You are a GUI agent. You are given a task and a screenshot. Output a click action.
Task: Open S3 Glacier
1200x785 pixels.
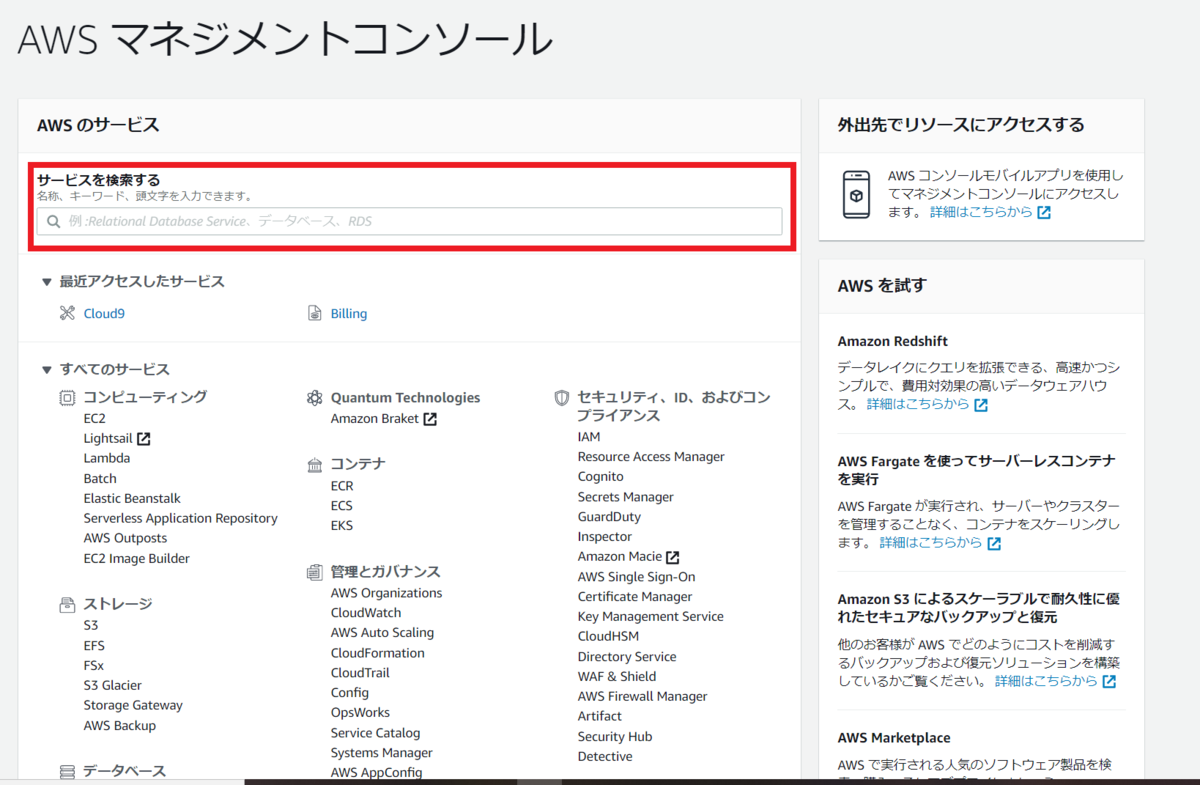(113, 685)
